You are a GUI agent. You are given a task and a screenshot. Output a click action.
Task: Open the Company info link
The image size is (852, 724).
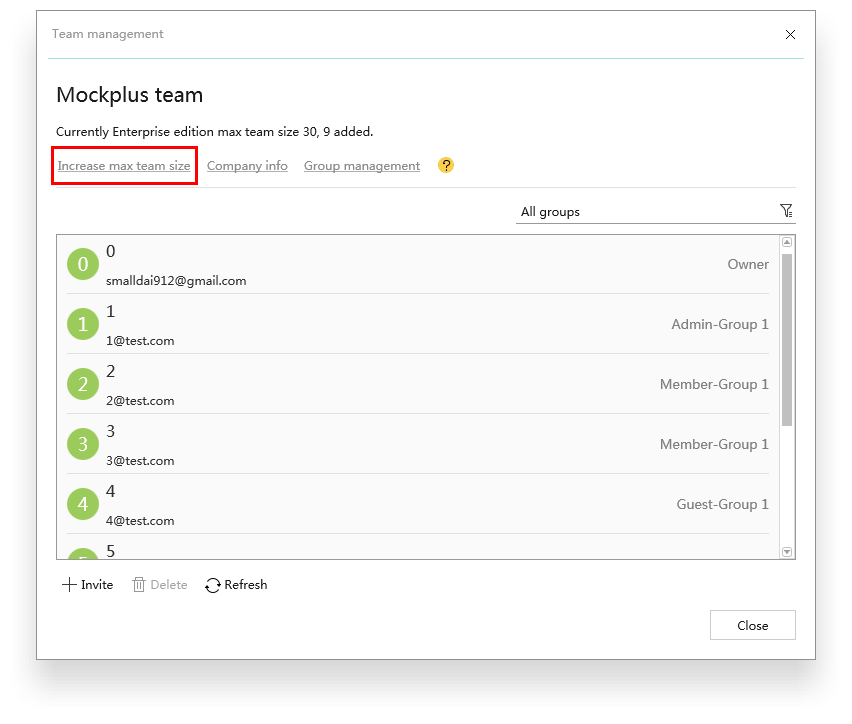(247, 166)
